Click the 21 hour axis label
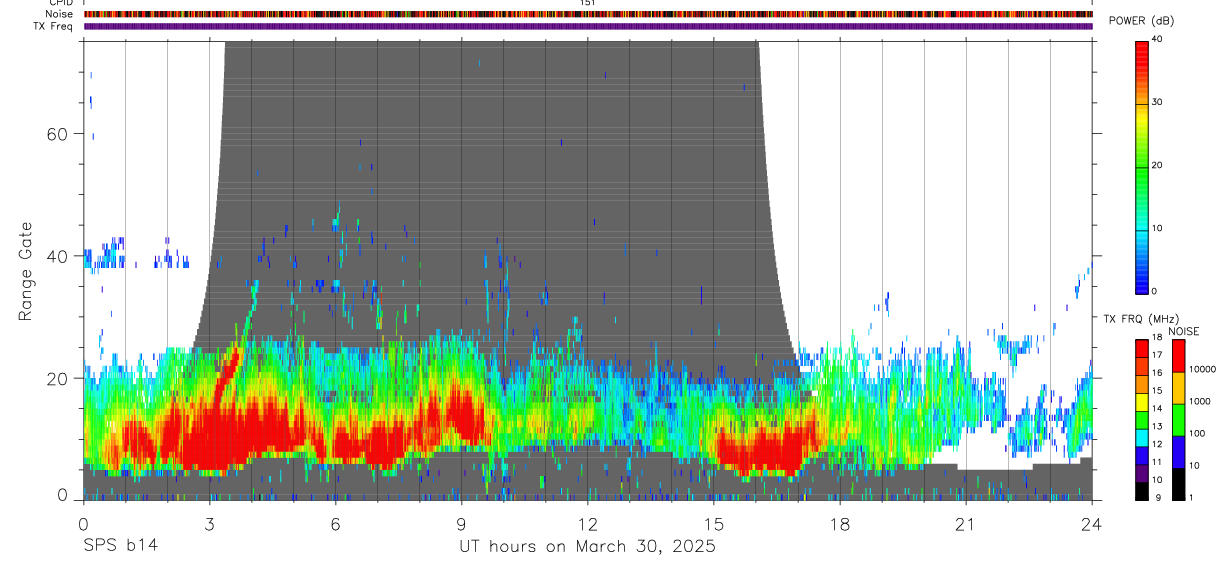The image size is (1228, 567). [965, 524]
